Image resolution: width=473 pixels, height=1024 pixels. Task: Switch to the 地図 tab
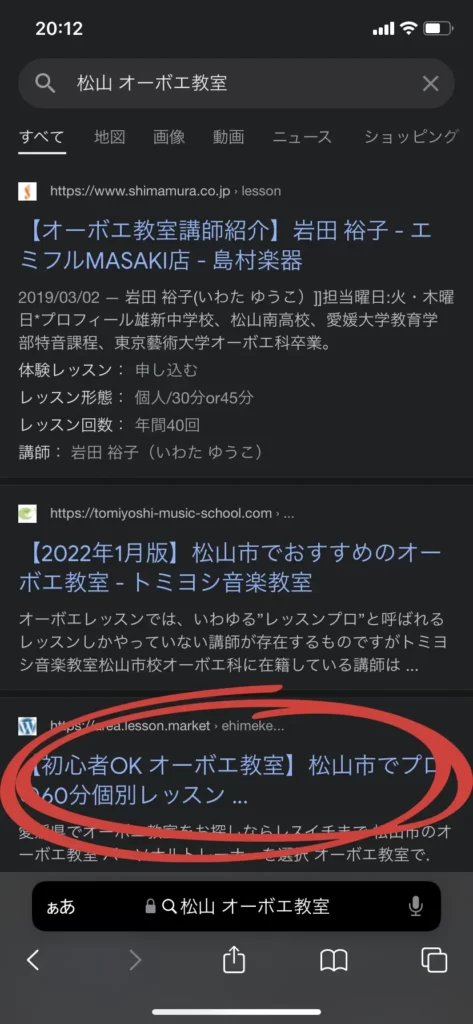[109, 137]
